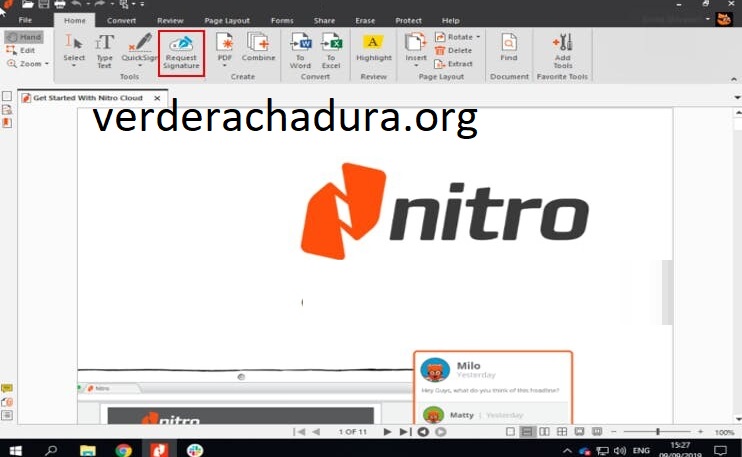742x457 pixels.
Task: Click Delete pages
Action: (453, 50)
